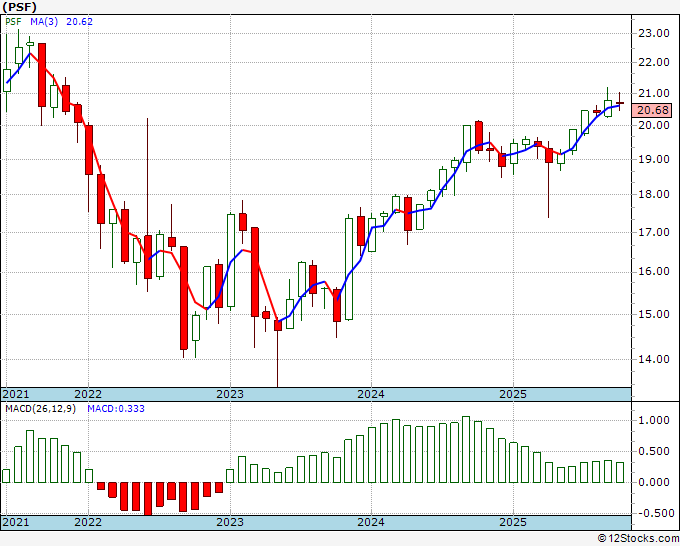This screenshot has width=680, height=546.
Task: Click the 20.00 price axis label
Action: (654, 125)
